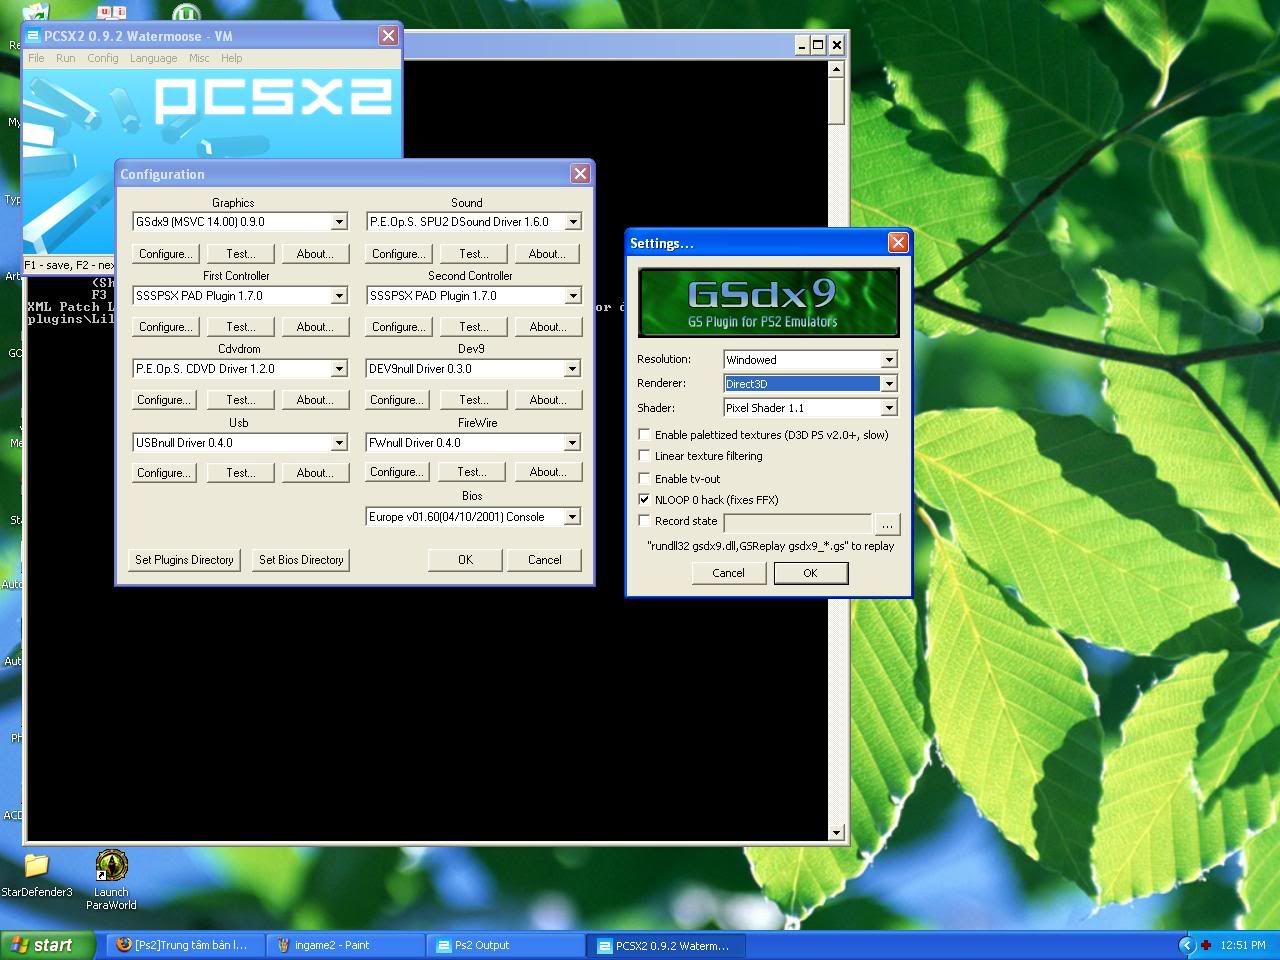Uncheck NLOOP 0 hack (fixes FFX)

coord(644,500)
